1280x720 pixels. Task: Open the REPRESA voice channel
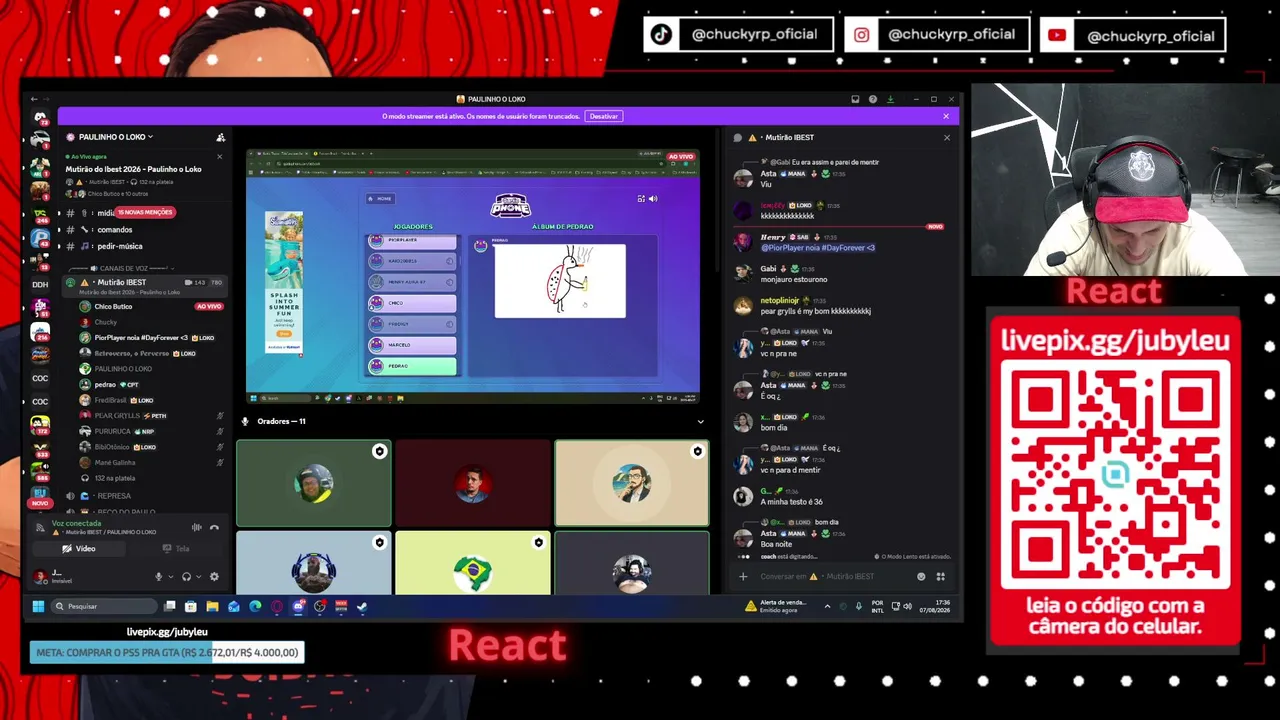click(114, 496)
